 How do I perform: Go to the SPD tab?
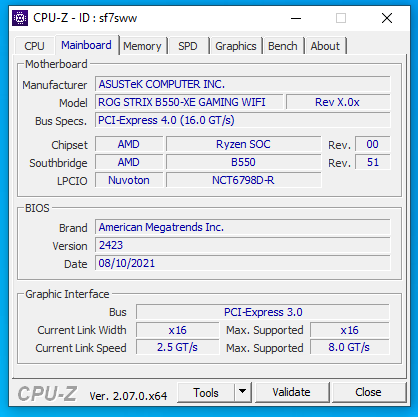[x=188, y=46]
